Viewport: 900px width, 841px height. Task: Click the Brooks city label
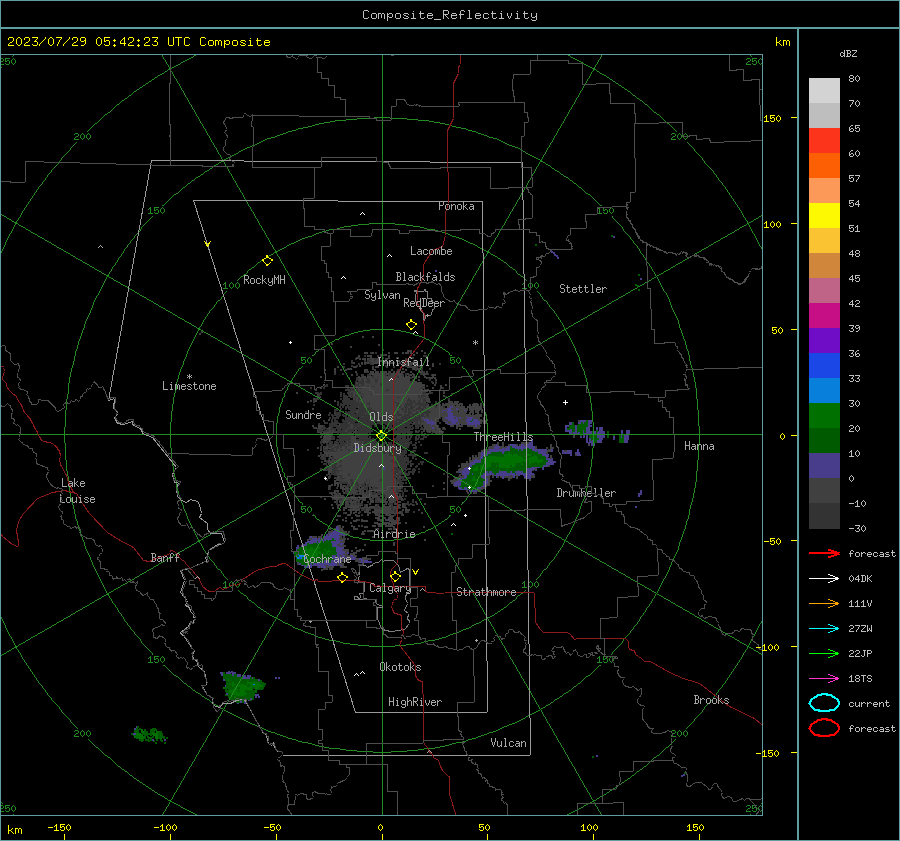click(711, 700)
